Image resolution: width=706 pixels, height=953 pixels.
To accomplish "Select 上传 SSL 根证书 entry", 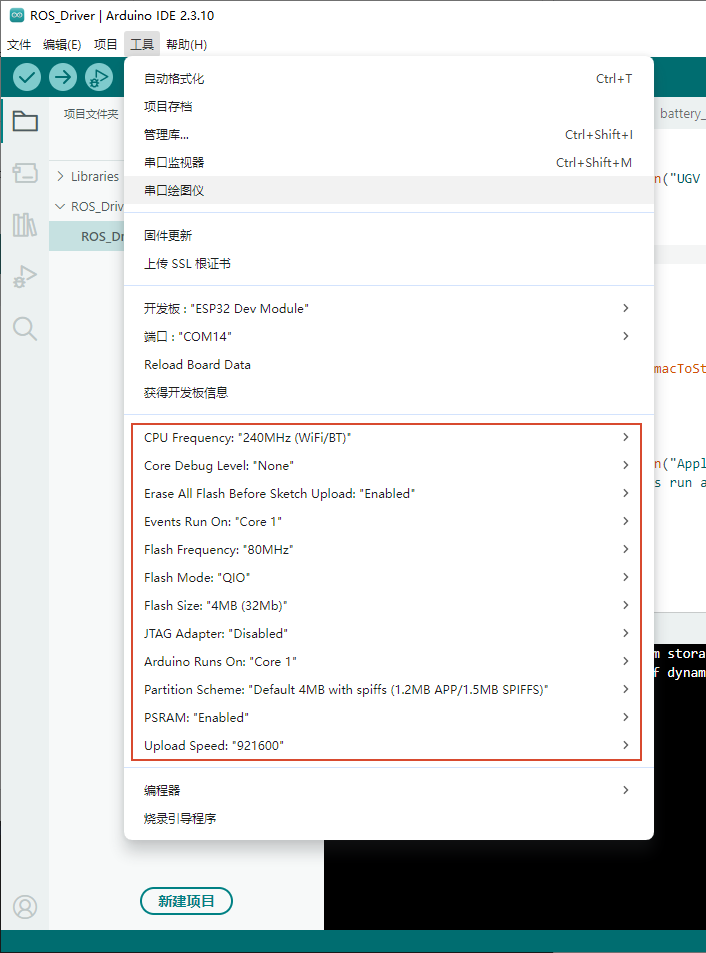I will [389, 263].
